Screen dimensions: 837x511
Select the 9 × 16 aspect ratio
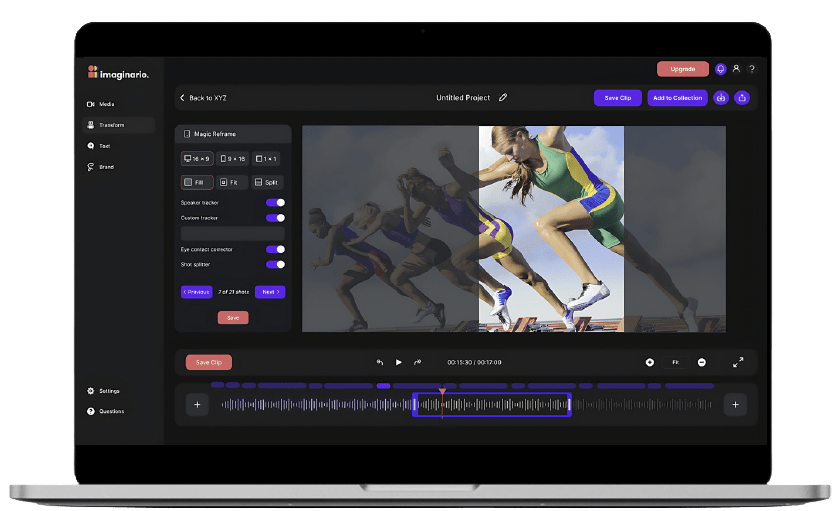click(233, 159)
